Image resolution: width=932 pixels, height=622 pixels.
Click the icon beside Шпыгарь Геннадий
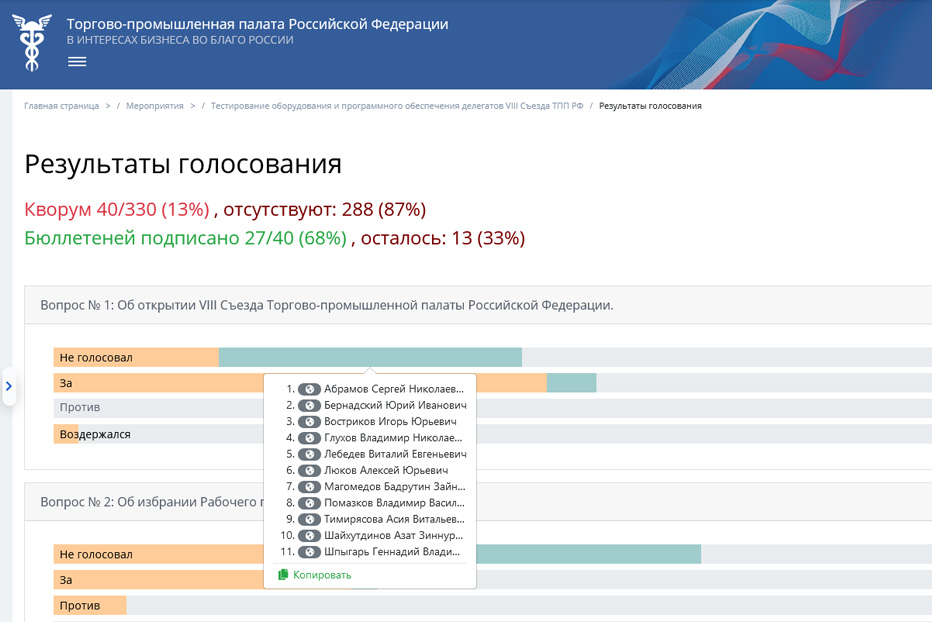pos(309,551)
